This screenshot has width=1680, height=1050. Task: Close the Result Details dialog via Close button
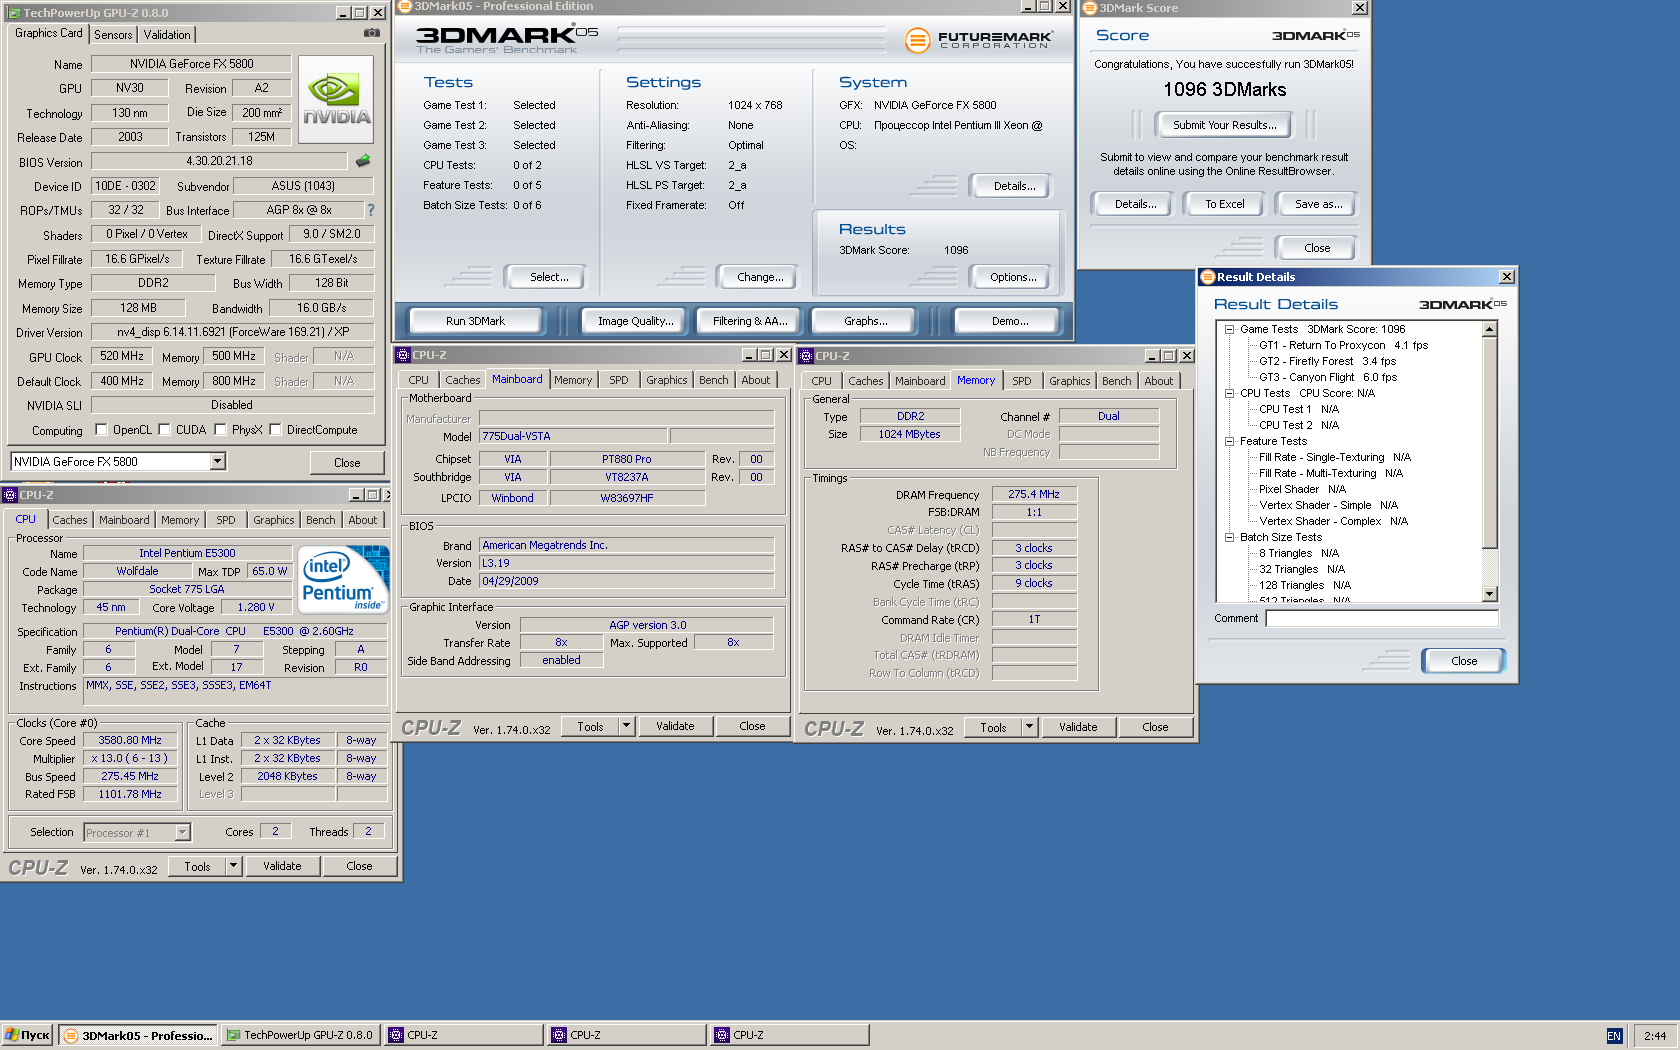point(1463,661)
